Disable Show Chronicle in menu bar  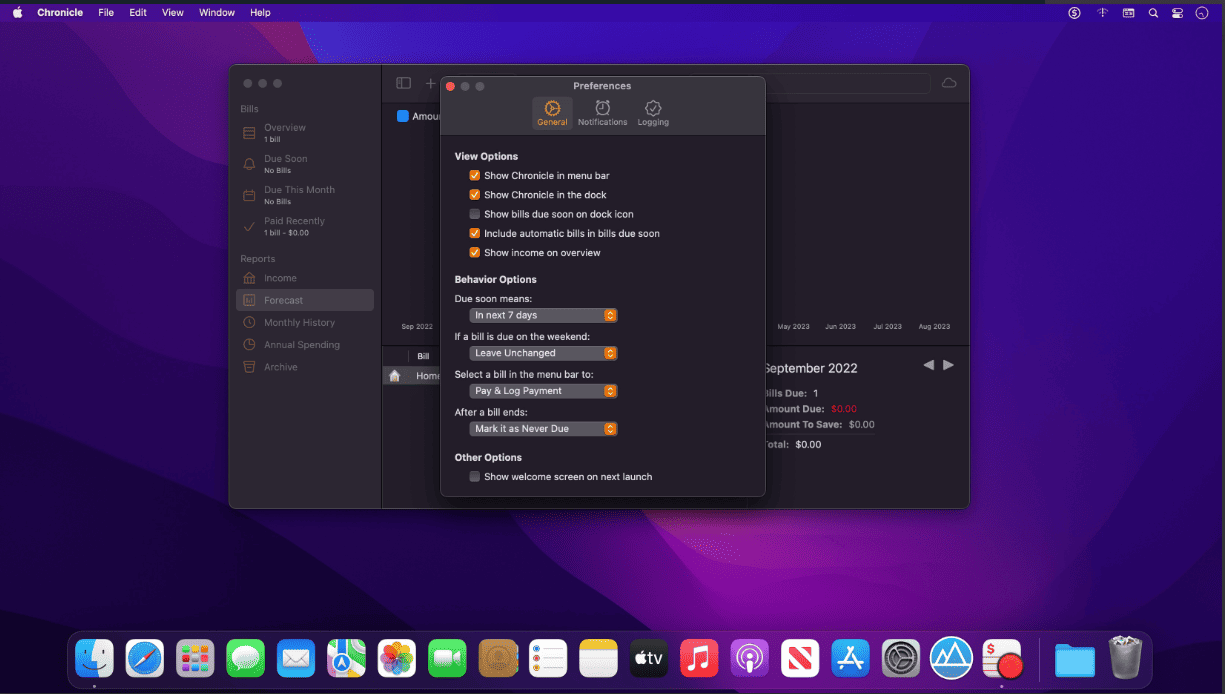[475, 175]
